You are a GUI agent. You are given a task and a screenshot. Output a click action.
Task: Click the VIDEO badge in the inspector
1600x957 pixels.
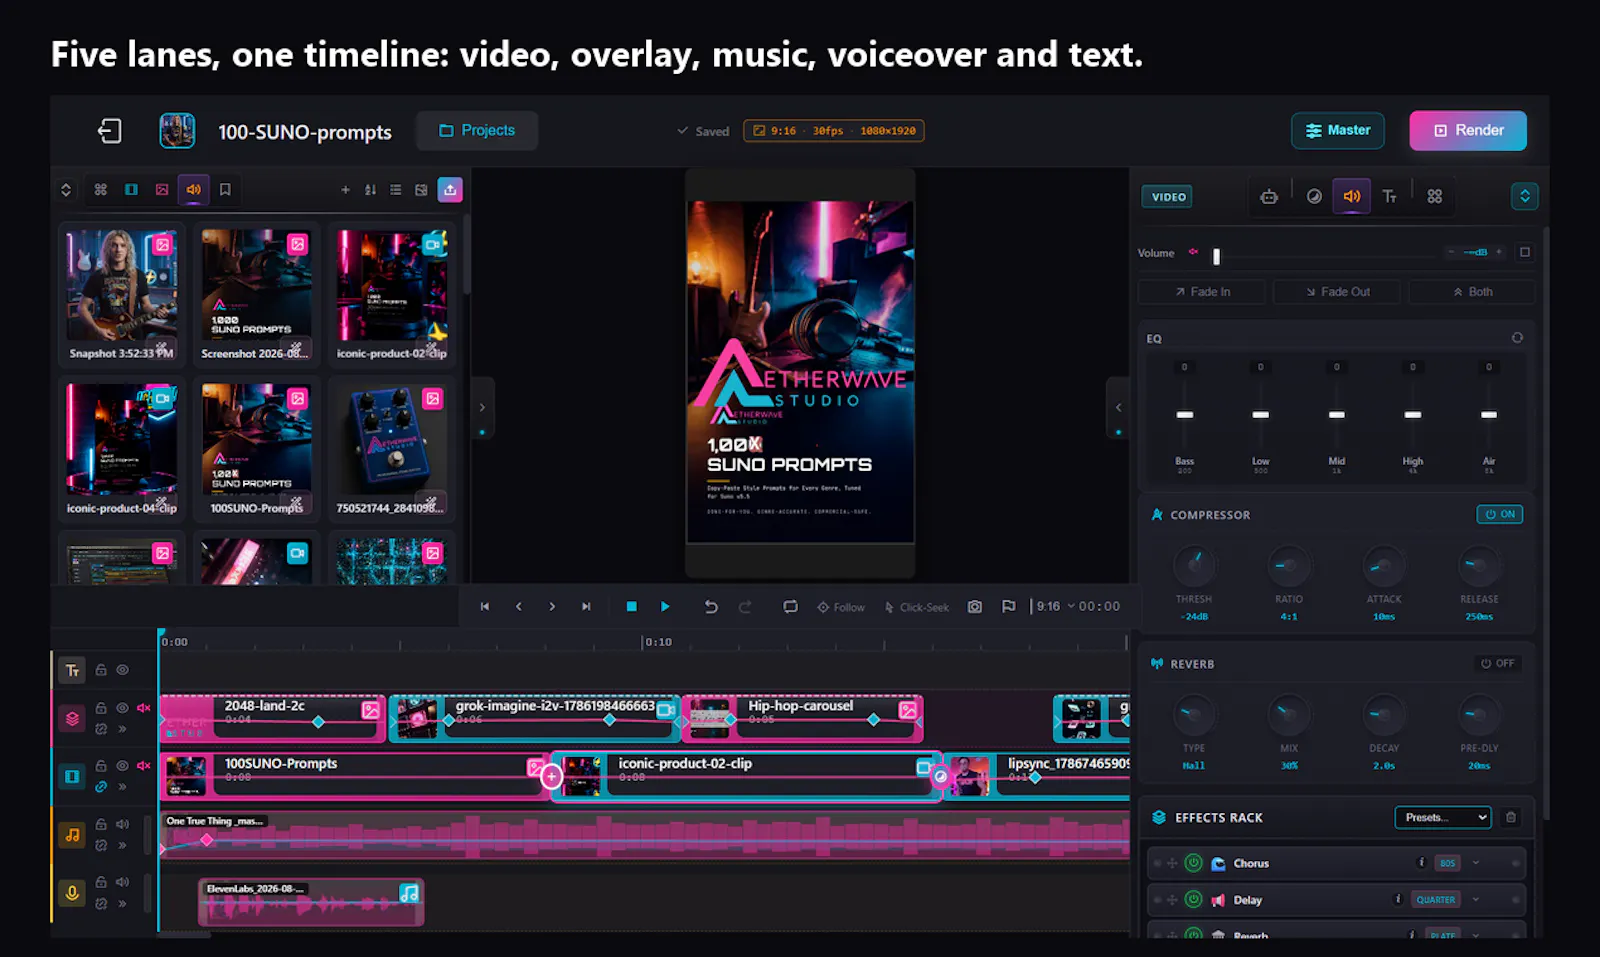point(1168,197)
